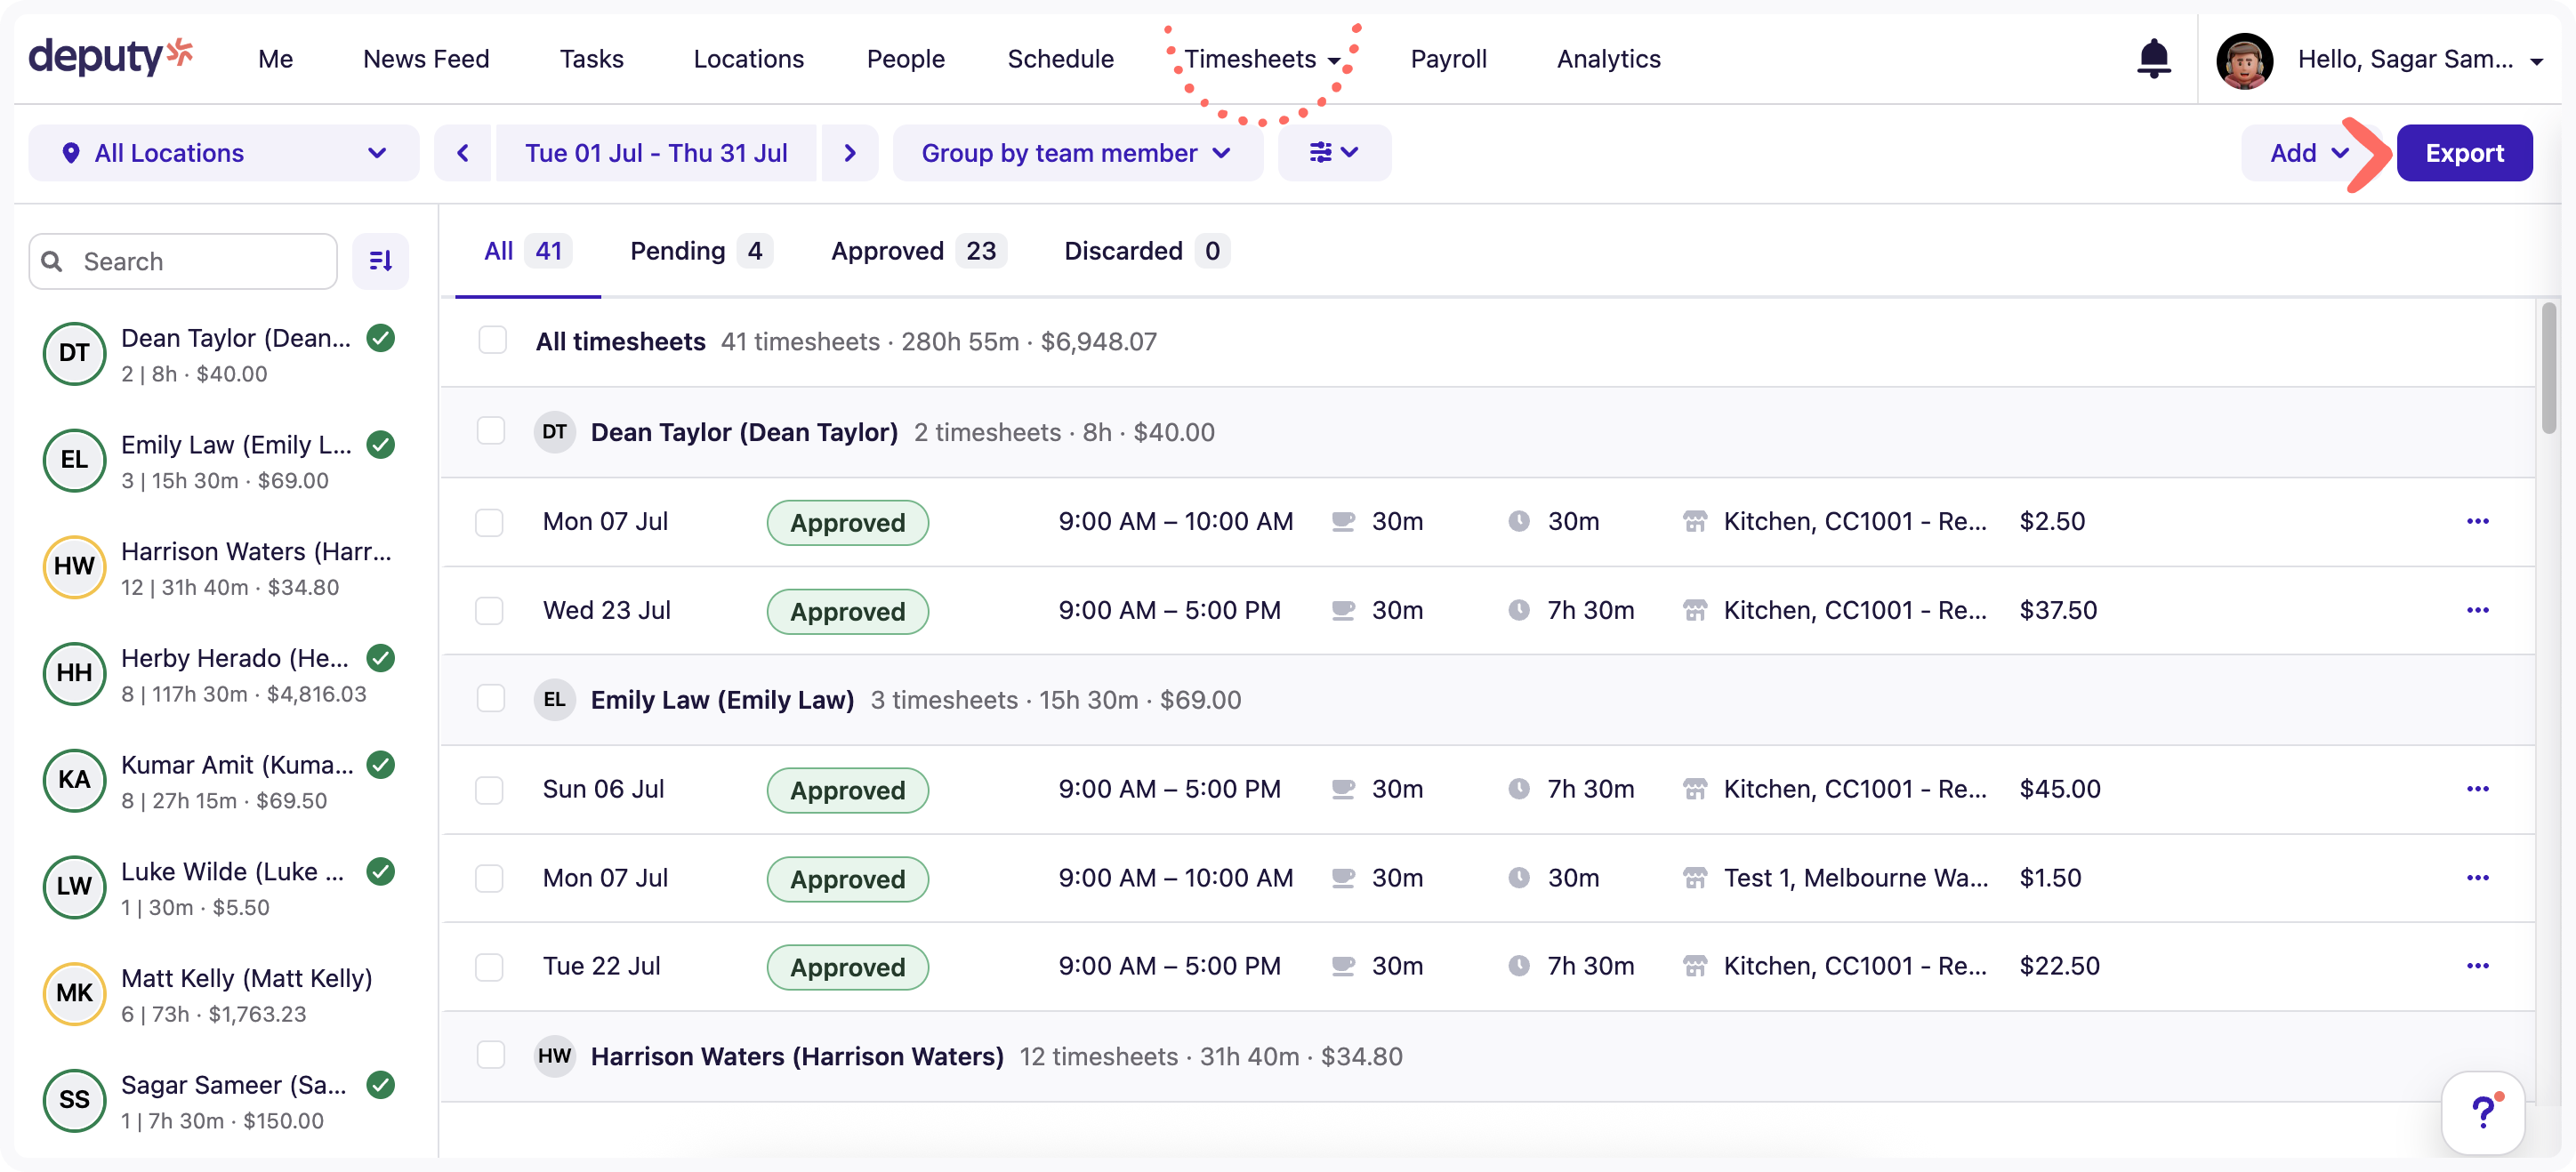Click the Export button
The image size is (2576, 1172).
tap(2464, 152)
